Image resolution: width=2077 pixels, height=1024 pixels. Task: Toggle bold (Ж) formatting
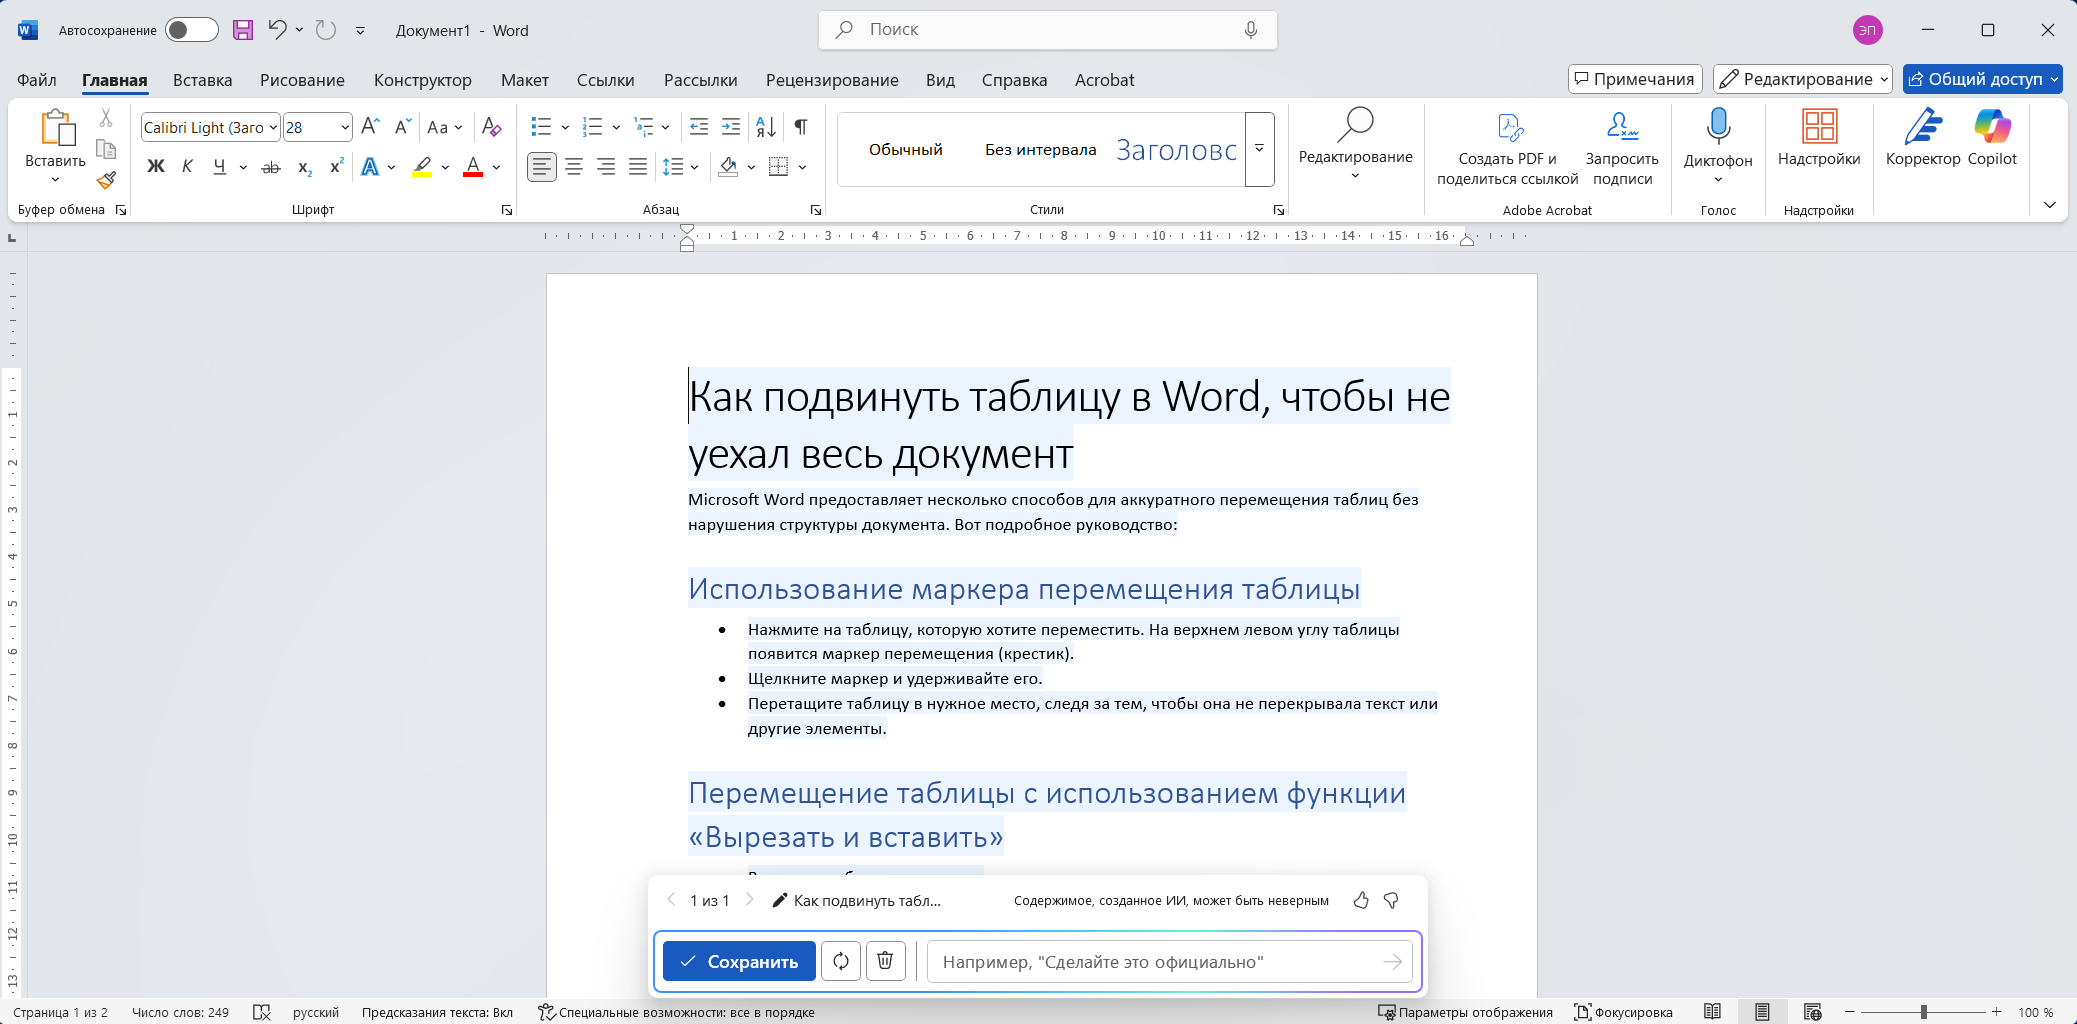(156, 167)
